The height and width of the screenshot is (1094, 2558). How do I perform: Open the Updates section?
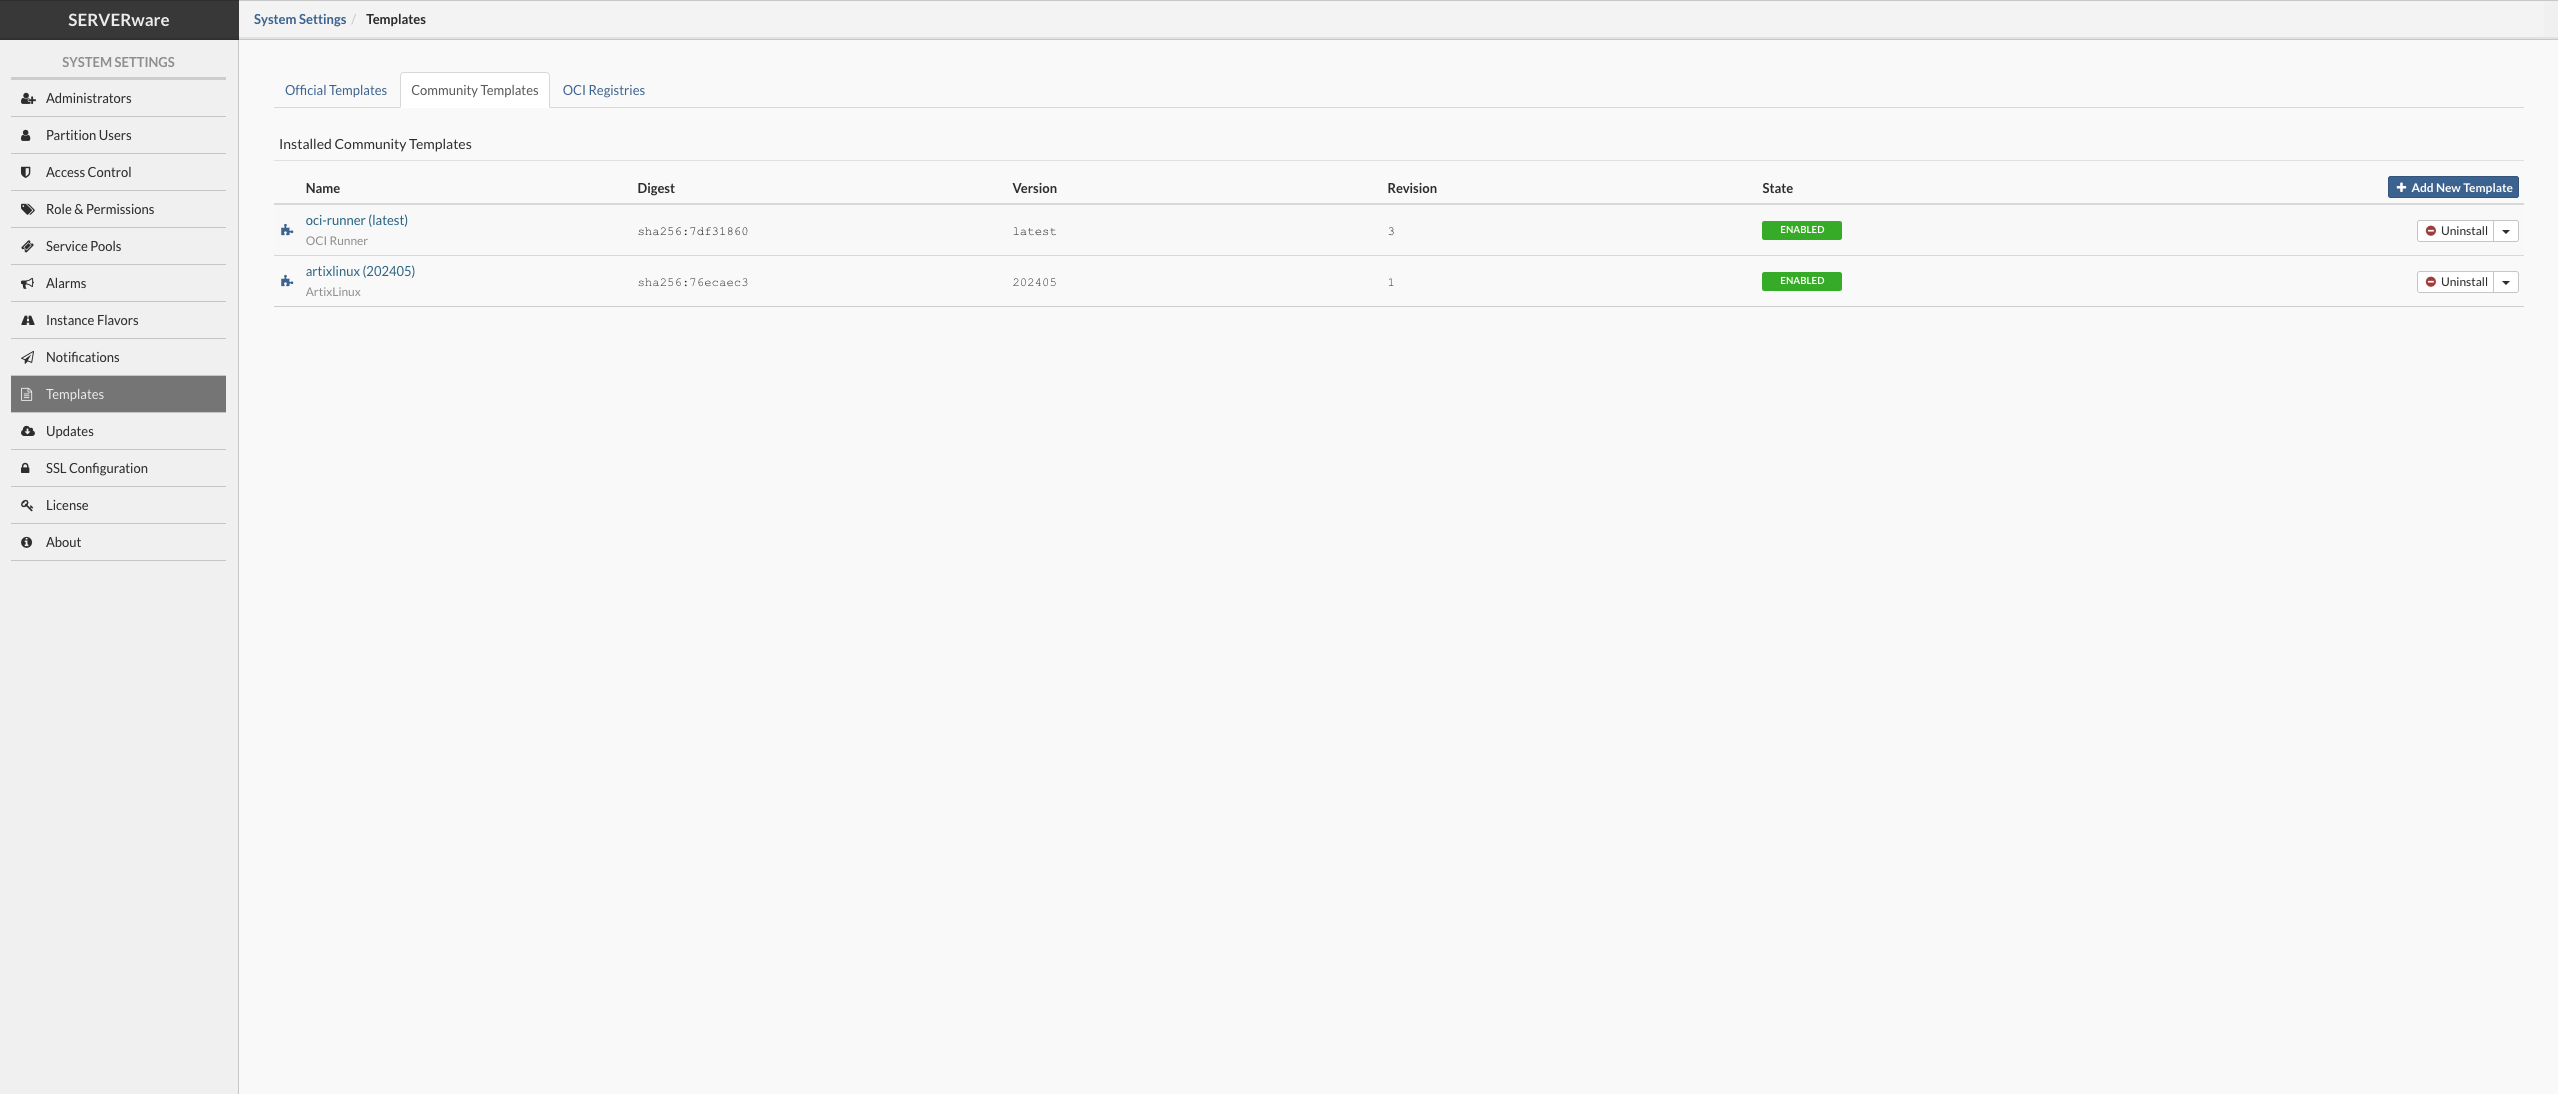pyautogui.click(x=118, y=431)
